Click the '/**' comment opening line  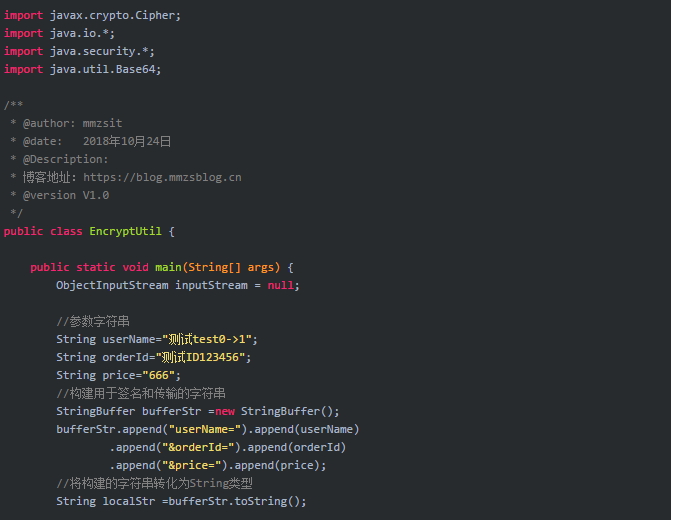[14, 105]
